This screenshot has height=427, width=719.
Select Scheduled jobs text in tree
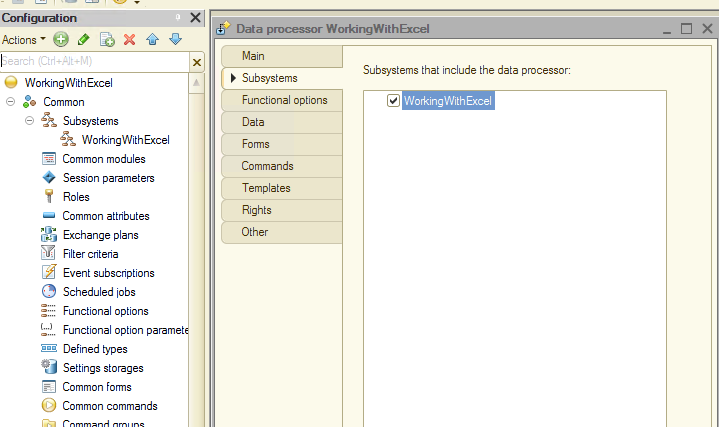click(99, 292)
